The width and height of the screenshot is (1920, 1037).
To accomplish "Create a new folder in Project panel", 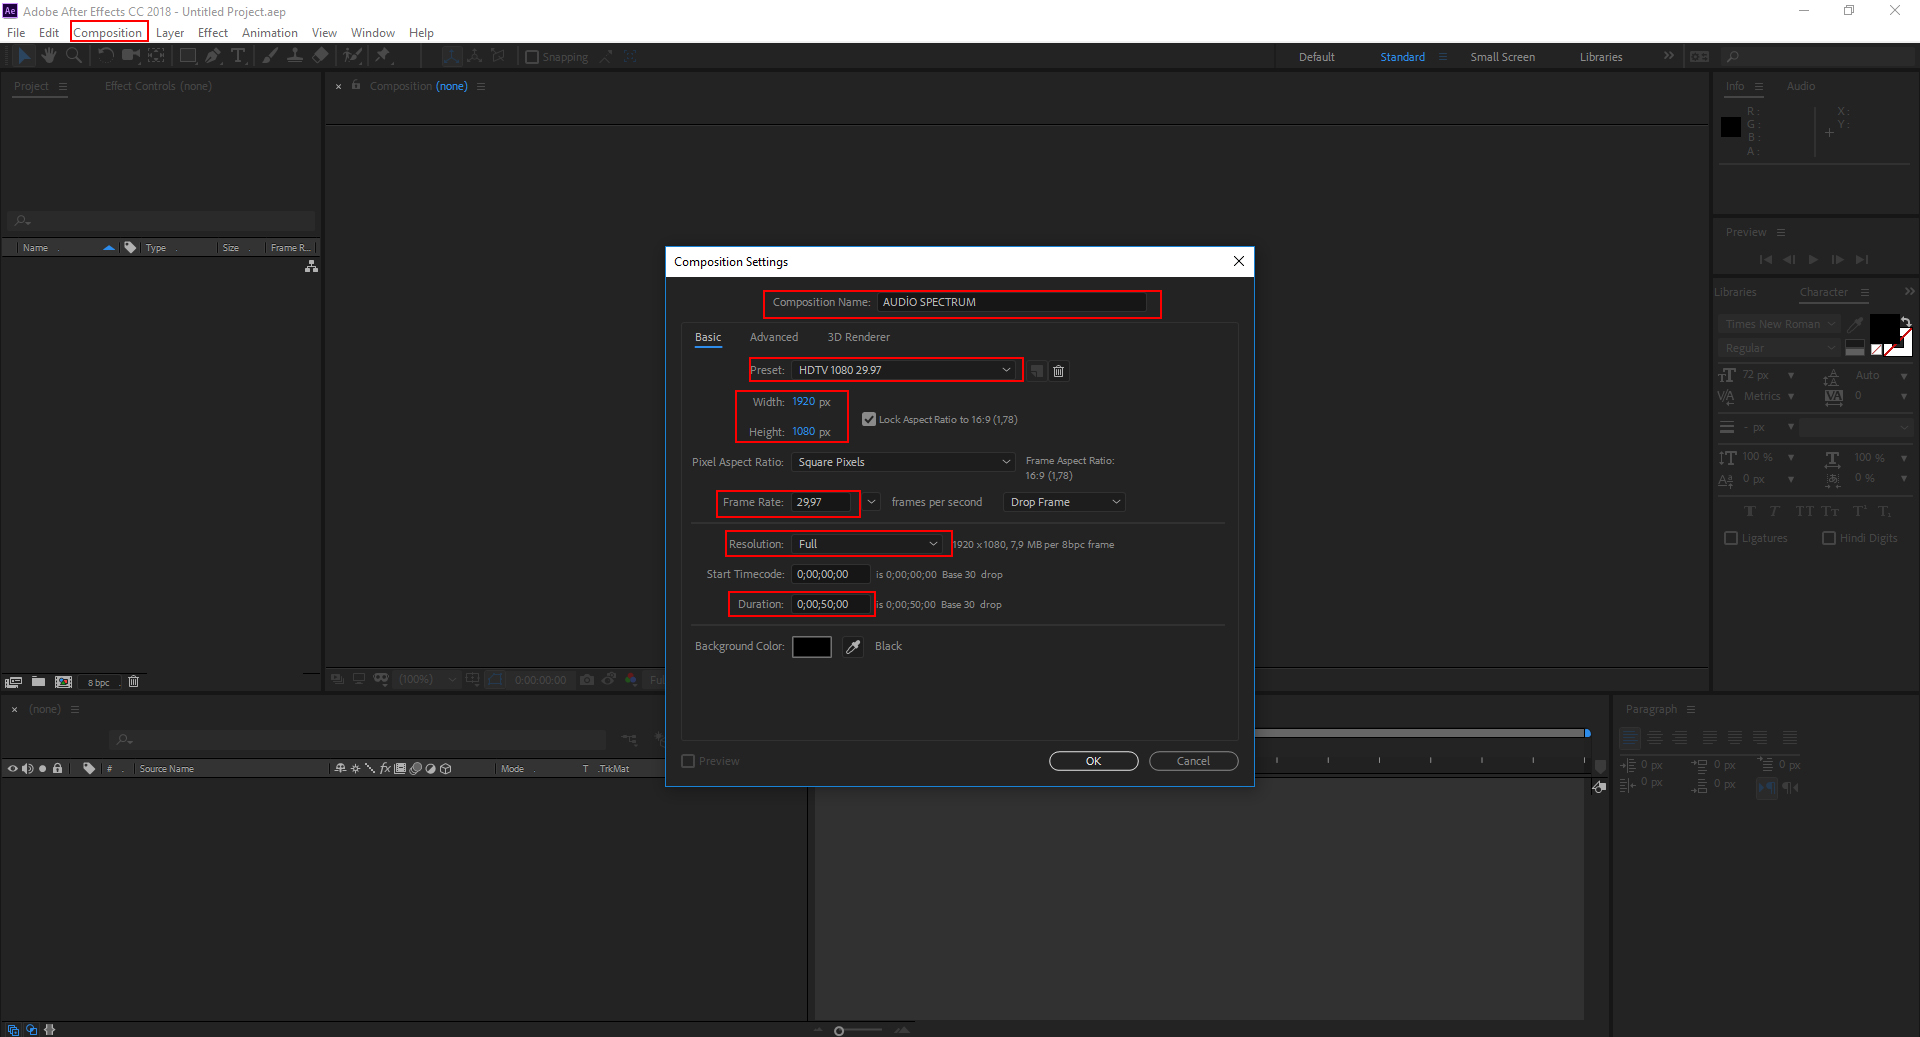I will tap(38, 682).
